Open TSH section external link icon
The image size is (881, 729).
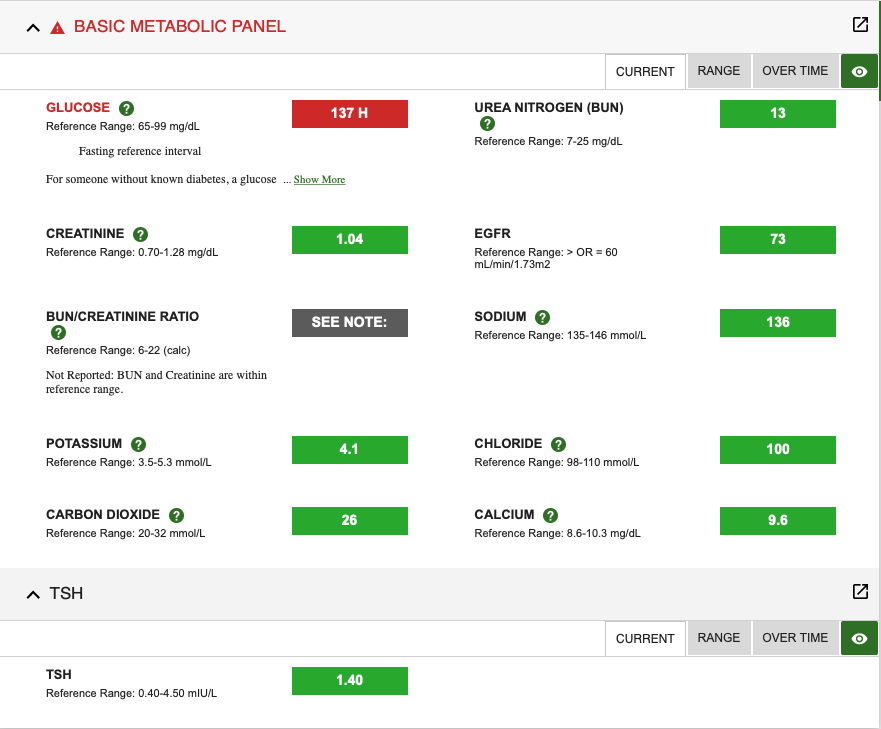(860, 591)
